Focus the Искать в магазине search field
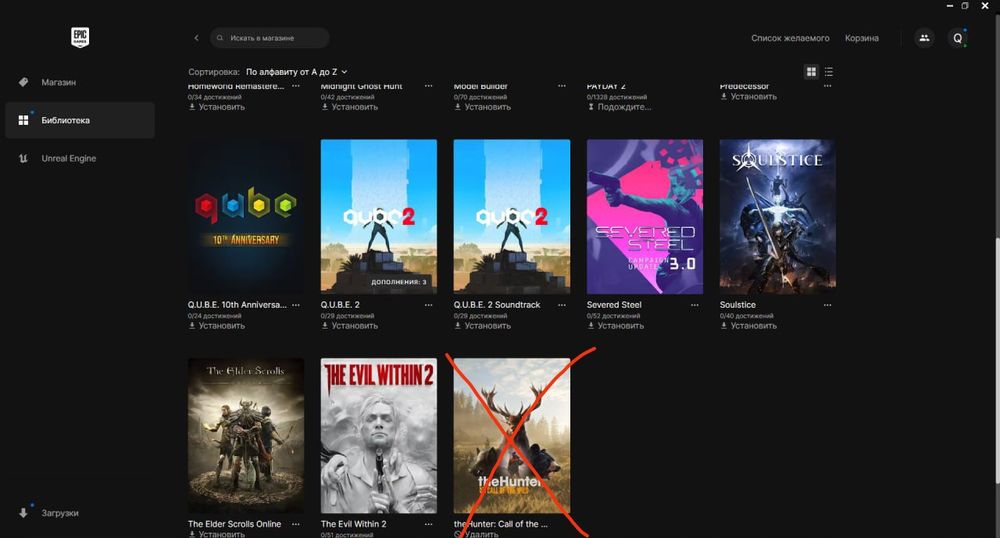This screenshot has height=538, width=1000. [270, 38]
